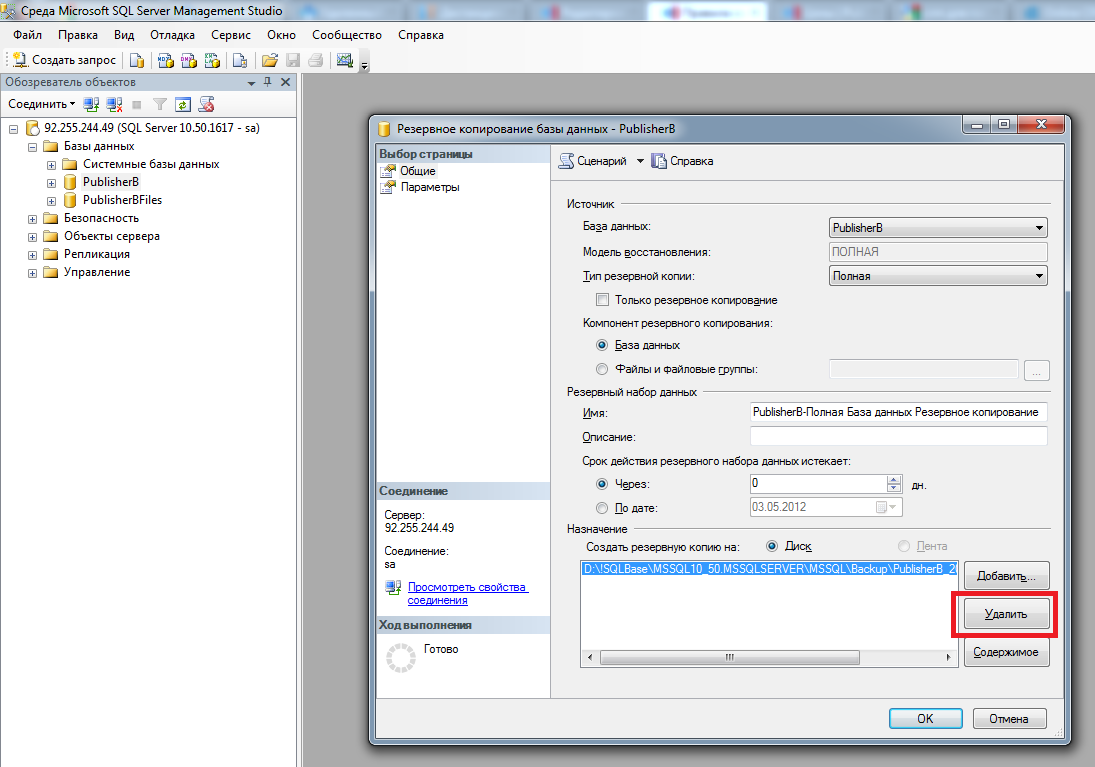
Task: Select PublisherBFiles in the tree
Action: click(x=122, y=200)
